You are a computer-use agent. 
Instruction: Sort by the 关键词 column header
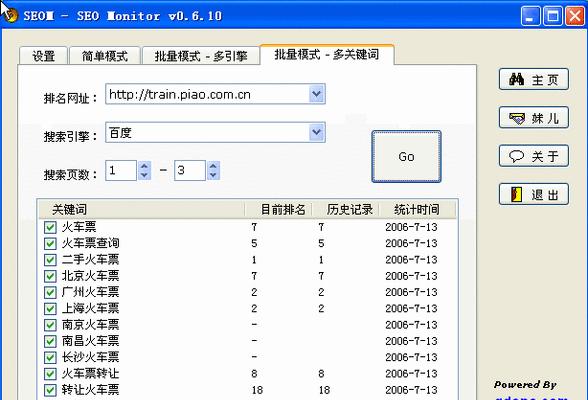tap(142, 209)
